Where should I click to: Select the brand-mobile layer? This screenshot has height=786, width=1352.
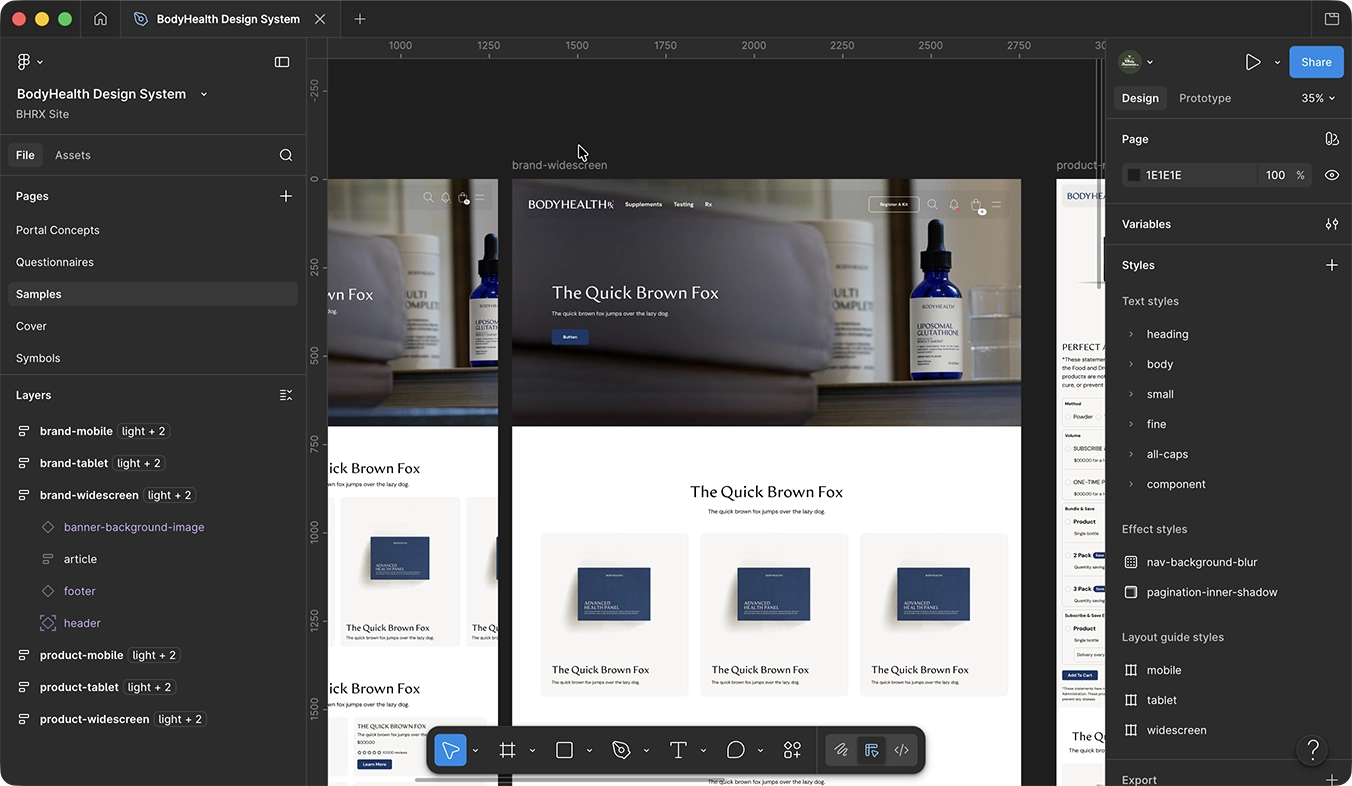[76, 431]
